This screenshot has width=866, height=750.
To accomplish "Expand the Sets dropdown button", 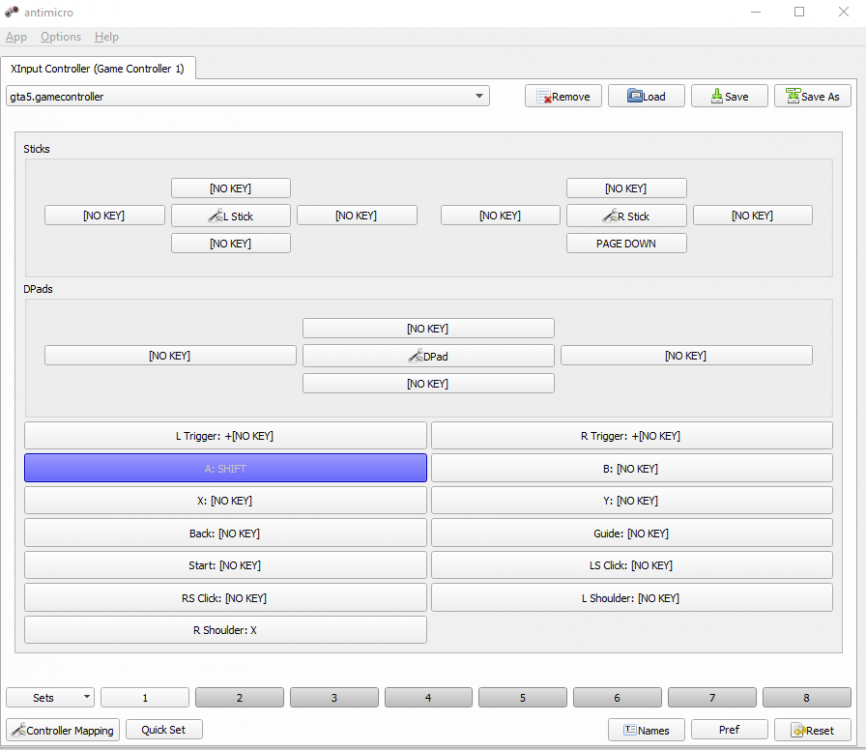I will (50, 698).
